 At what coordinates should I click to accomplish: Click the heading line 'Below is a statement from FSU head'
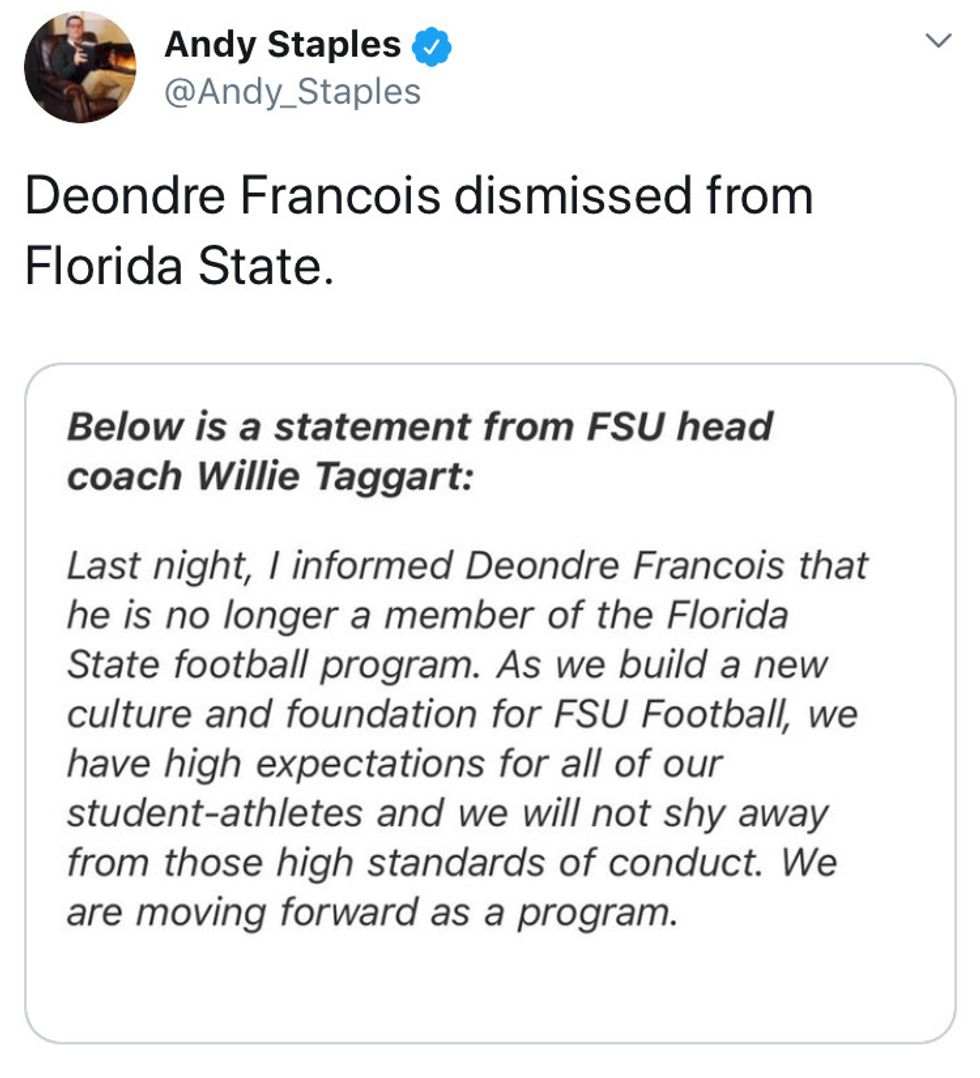420,427
